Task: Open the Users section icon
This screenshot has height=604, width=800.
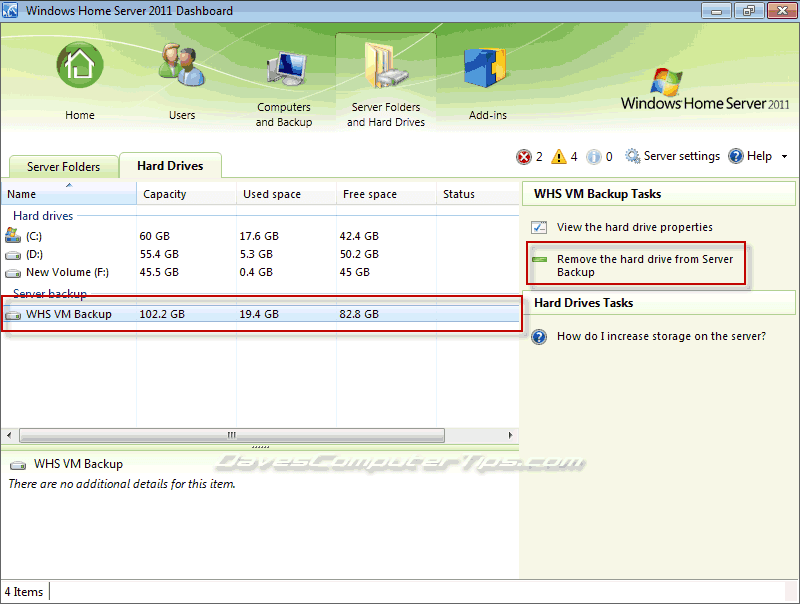Action: click(182, 65)
